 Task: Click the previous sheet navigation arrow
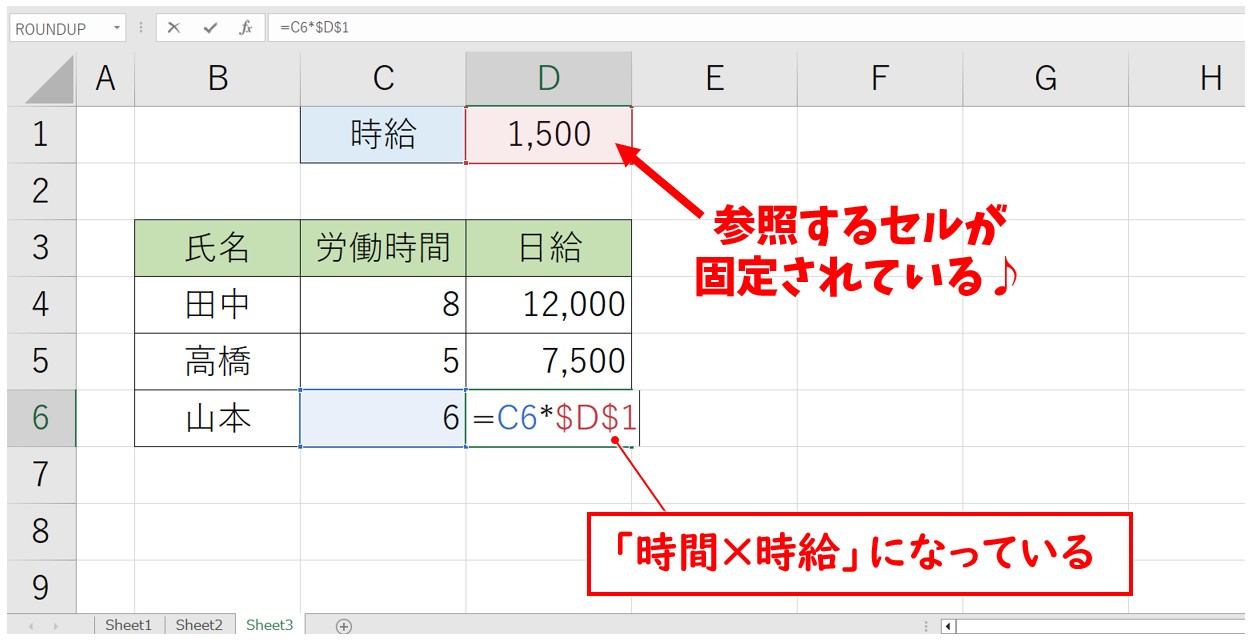pyautogui.click(x=31, y=626)
